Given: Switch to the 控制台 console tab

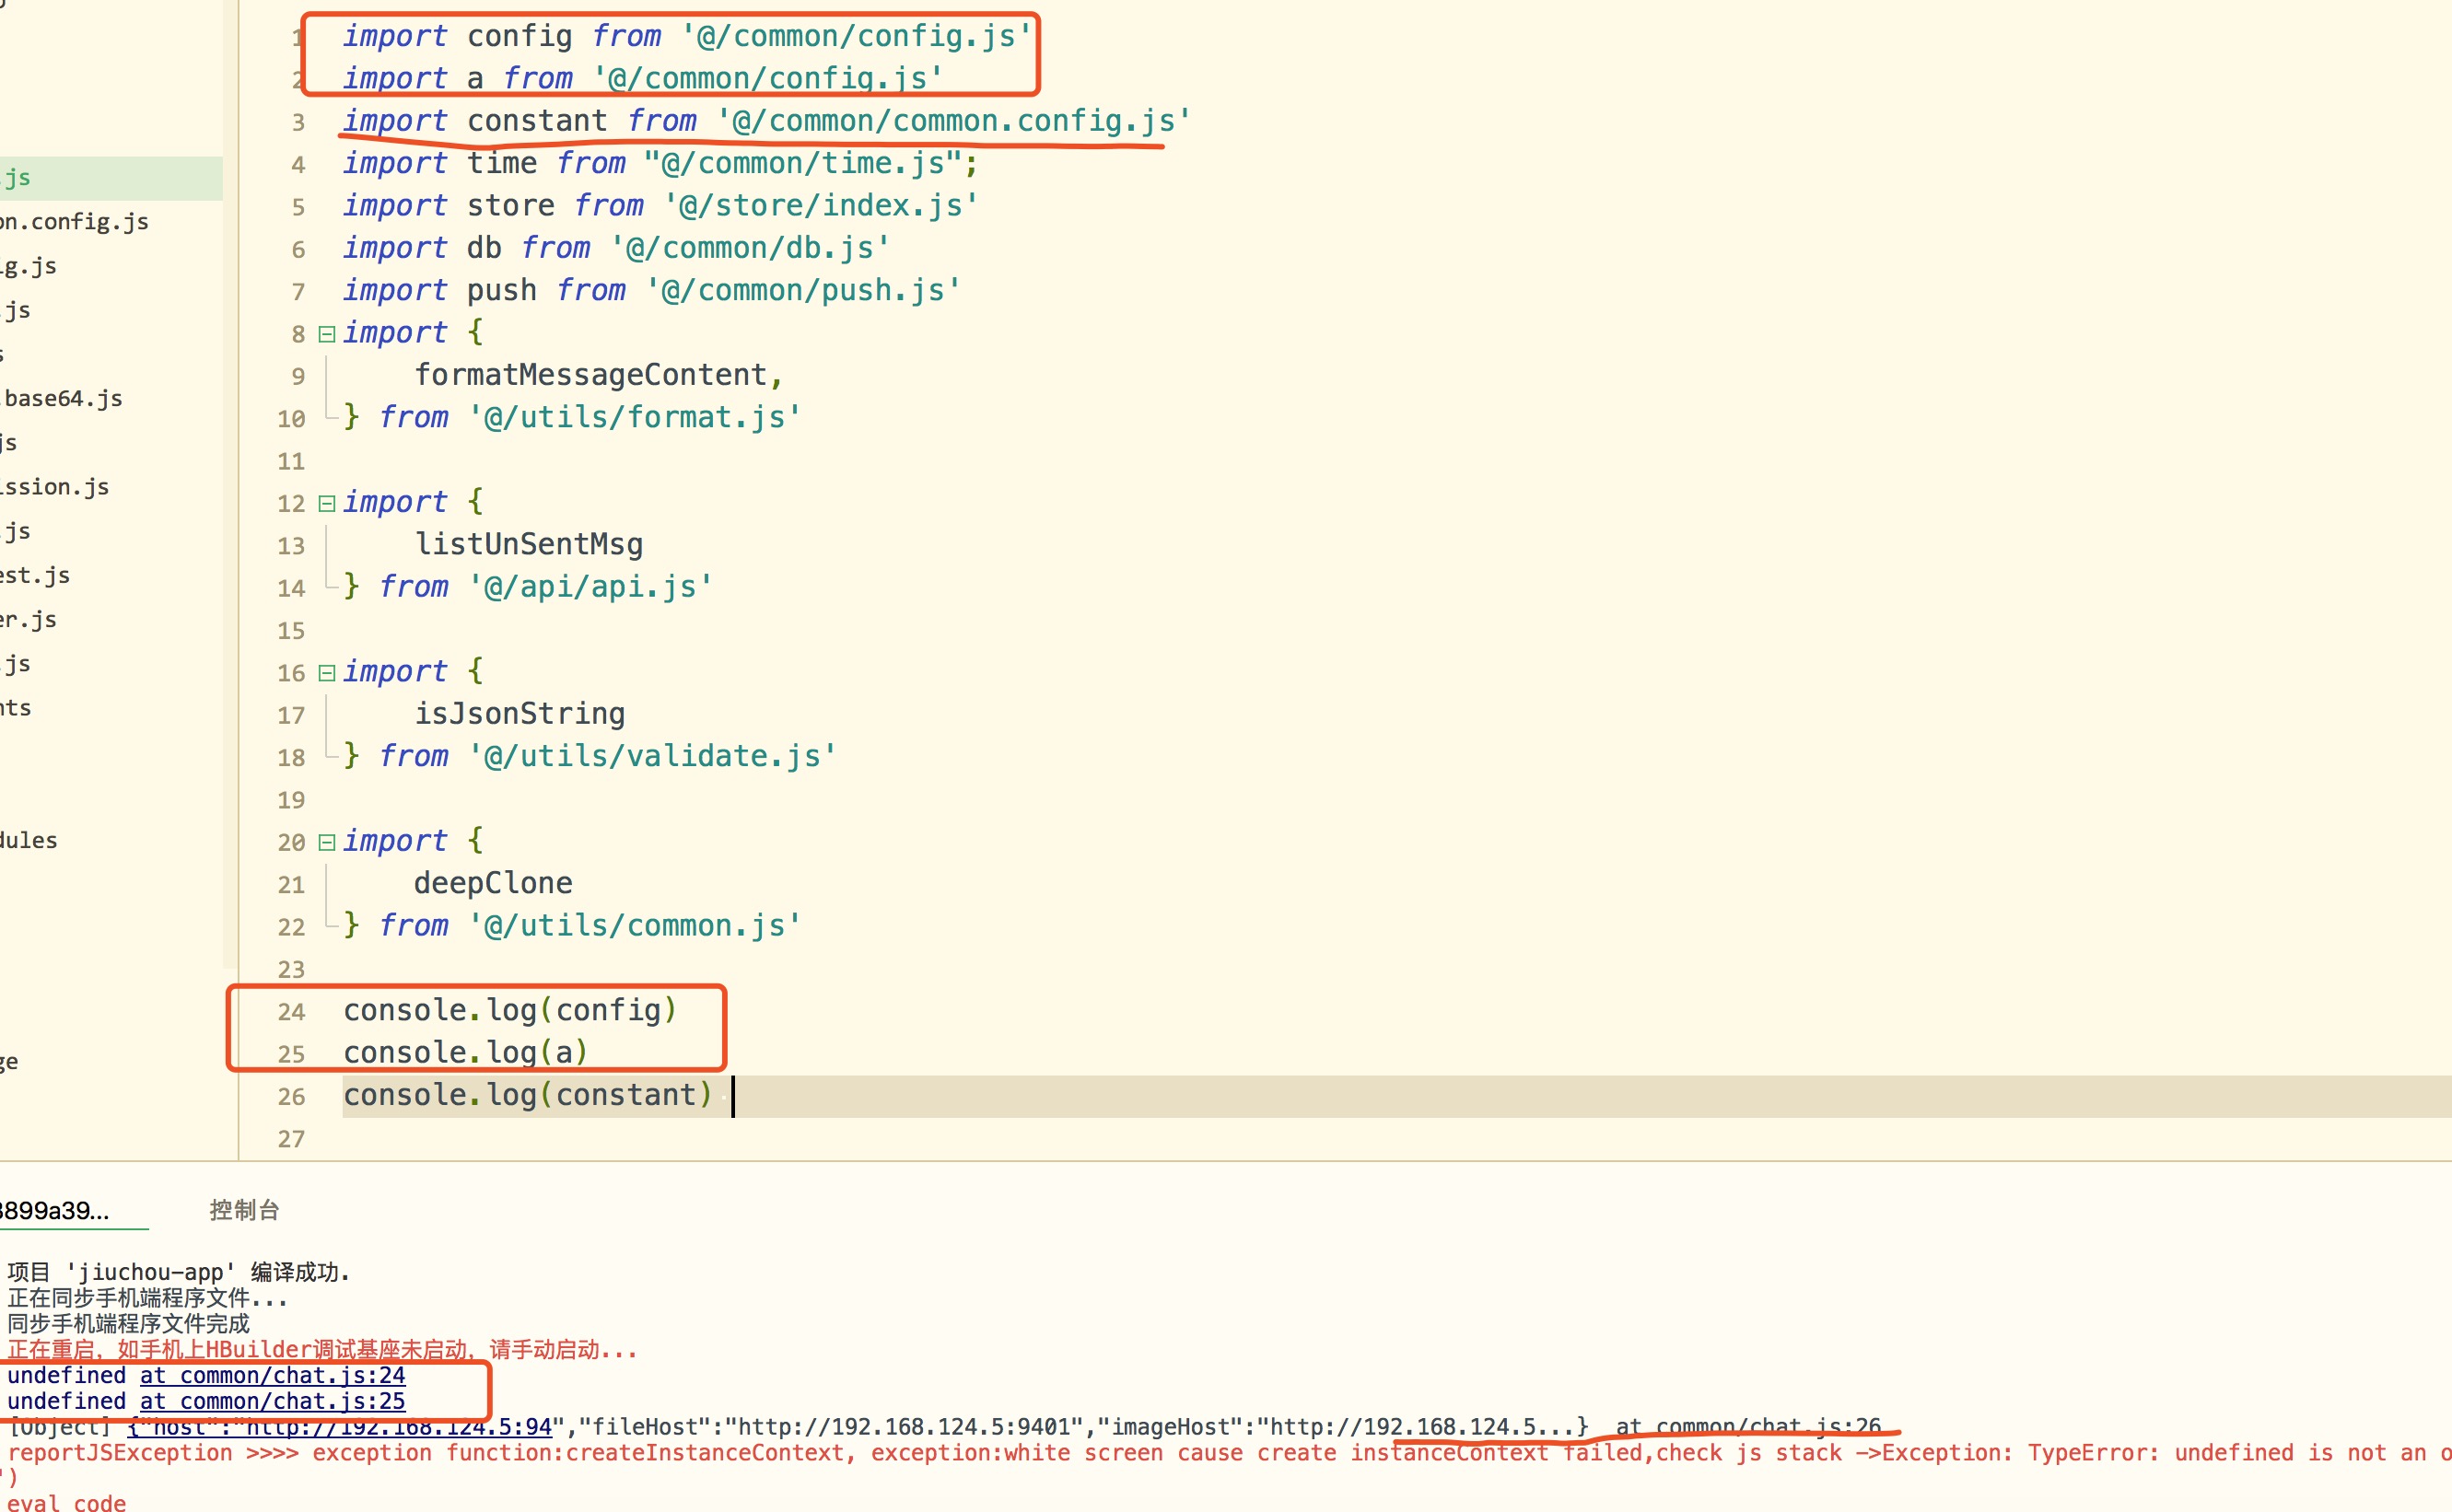Looking at the screenshot, I should click(x=244, y=1210).
